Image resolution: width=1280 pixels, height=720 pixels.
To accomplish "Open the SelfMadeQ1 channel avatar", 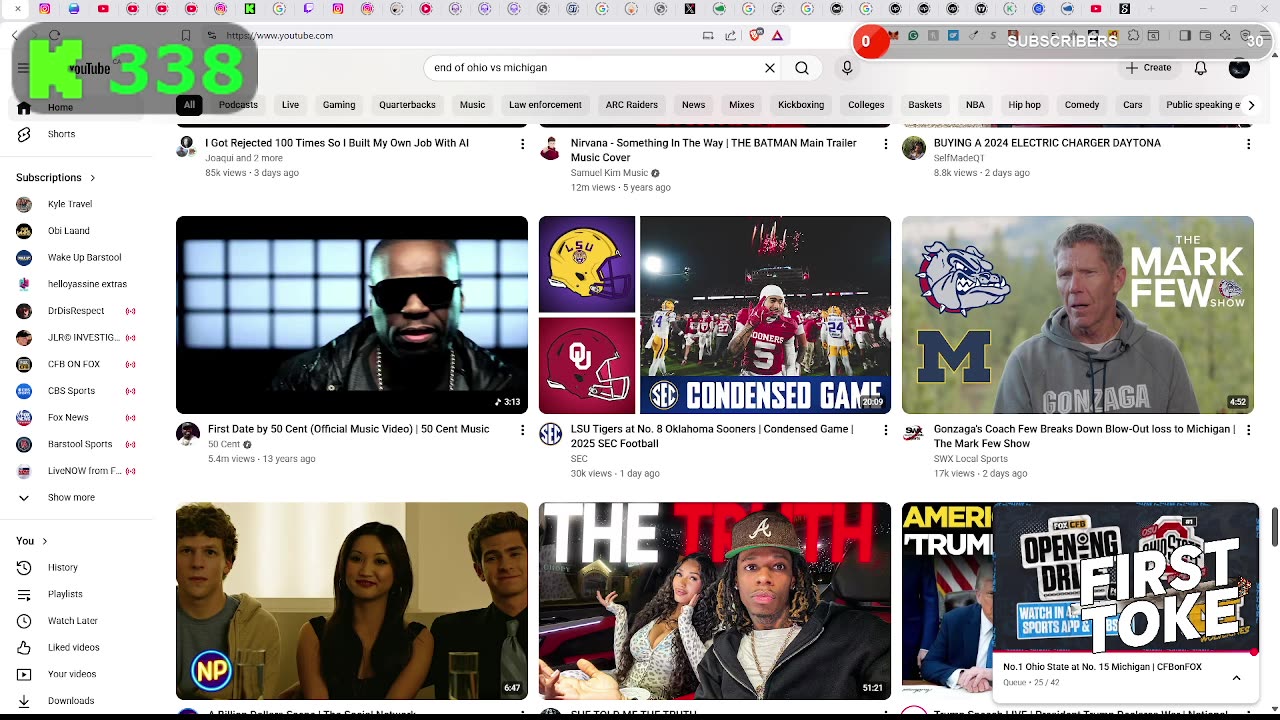I will pyautogui.click(x=913, y=148).
